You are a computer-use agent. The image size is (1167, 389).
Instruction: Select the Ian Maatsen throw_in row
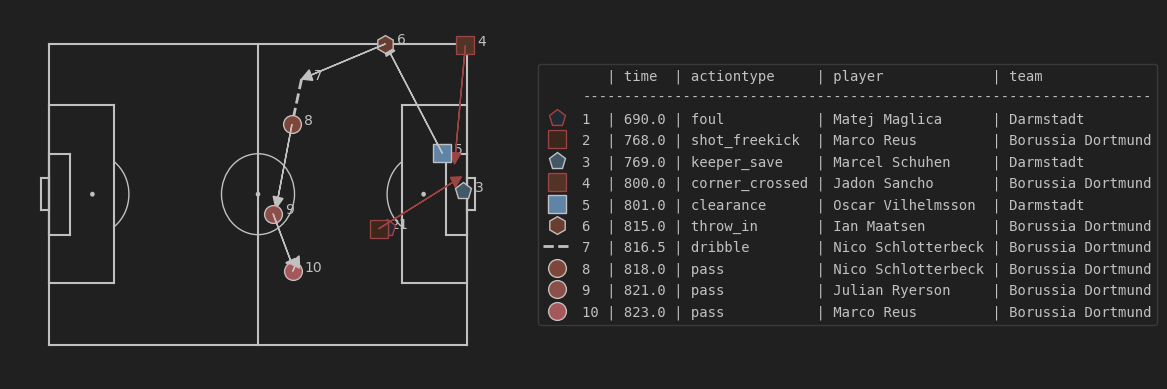coord(848,226)
